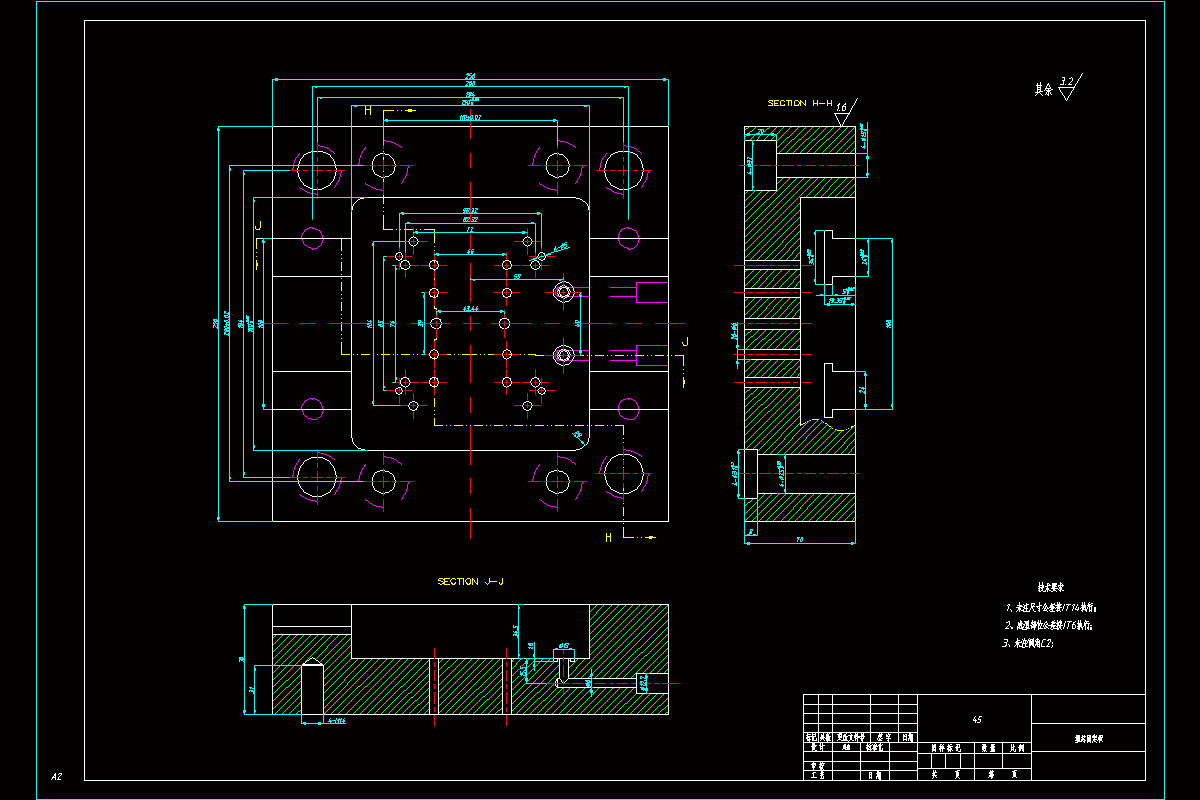Click the '70' dimension below section H-H
Screen dimensions: 1200x800
pos(800,540)
